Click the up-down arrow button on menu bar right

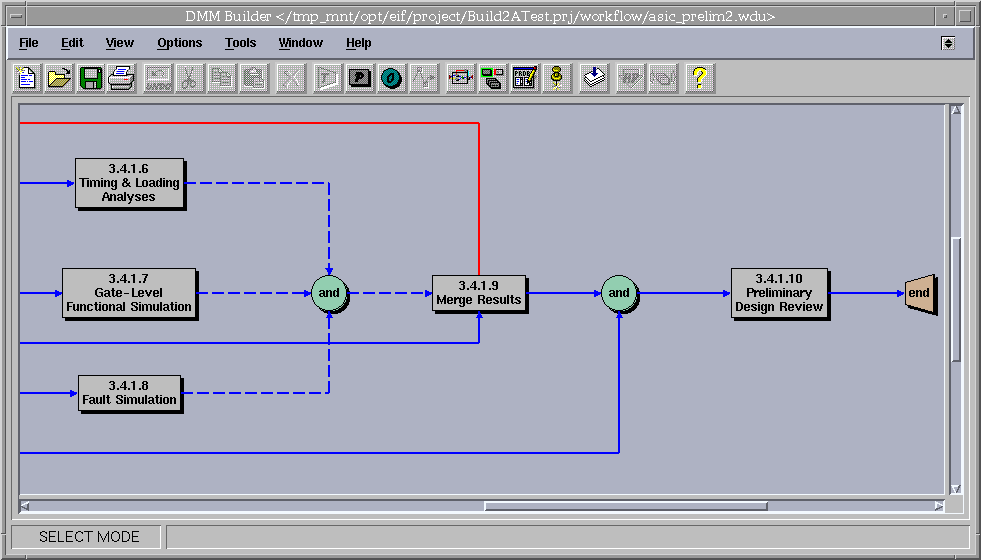pos(948,43)
